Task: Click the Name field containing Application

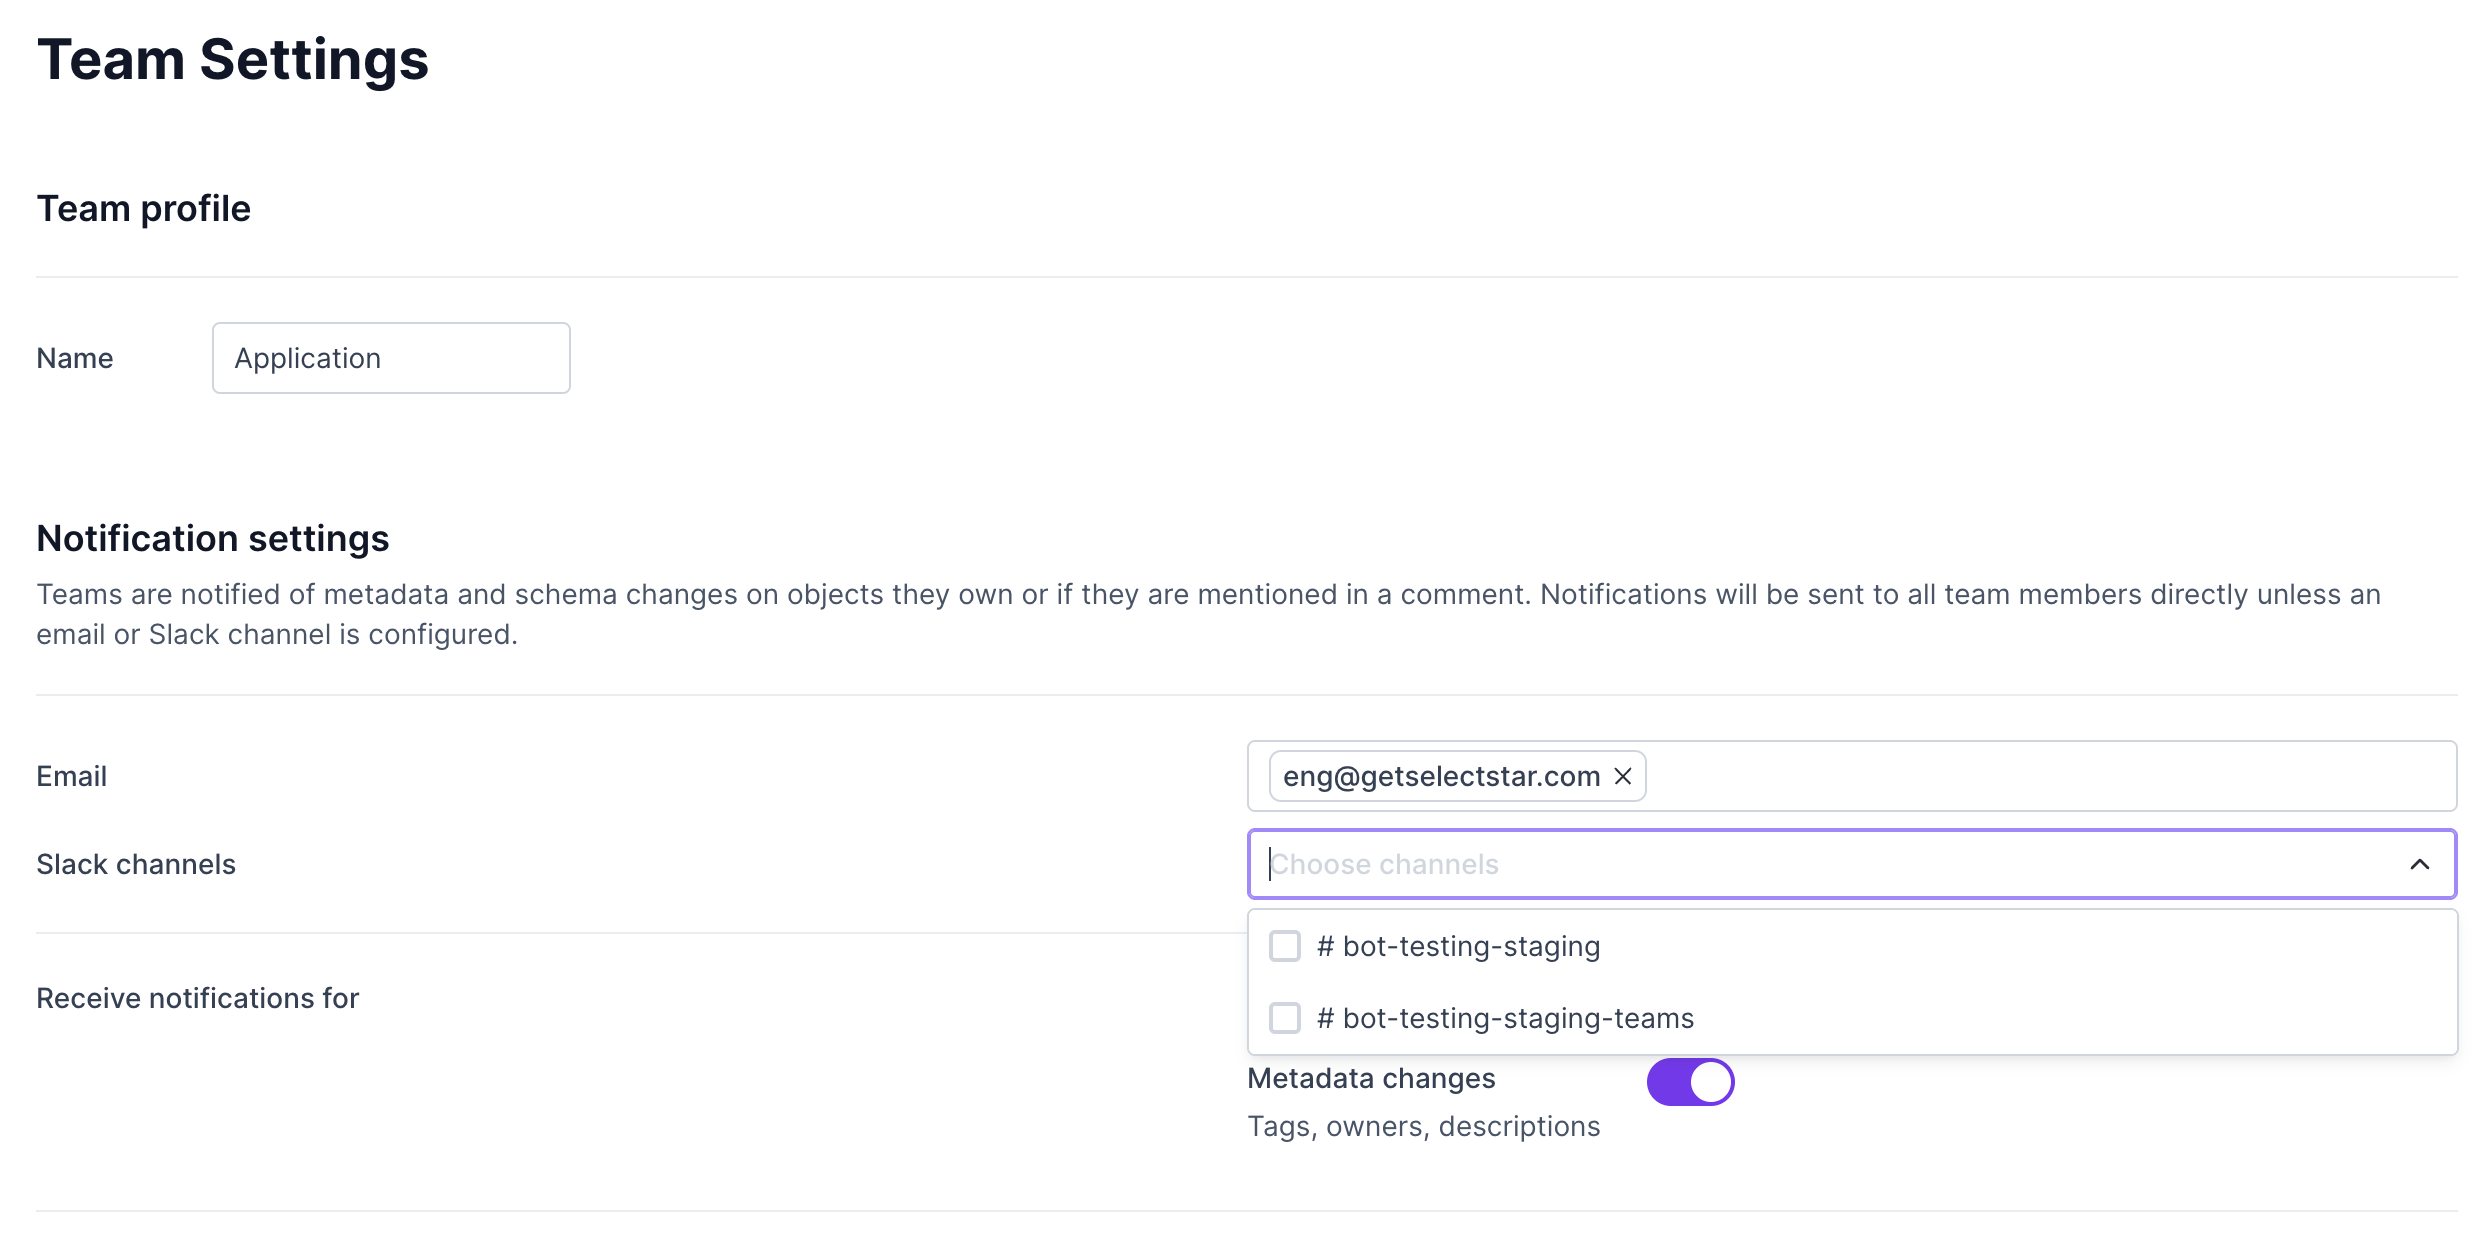Action: click(391, 358)
